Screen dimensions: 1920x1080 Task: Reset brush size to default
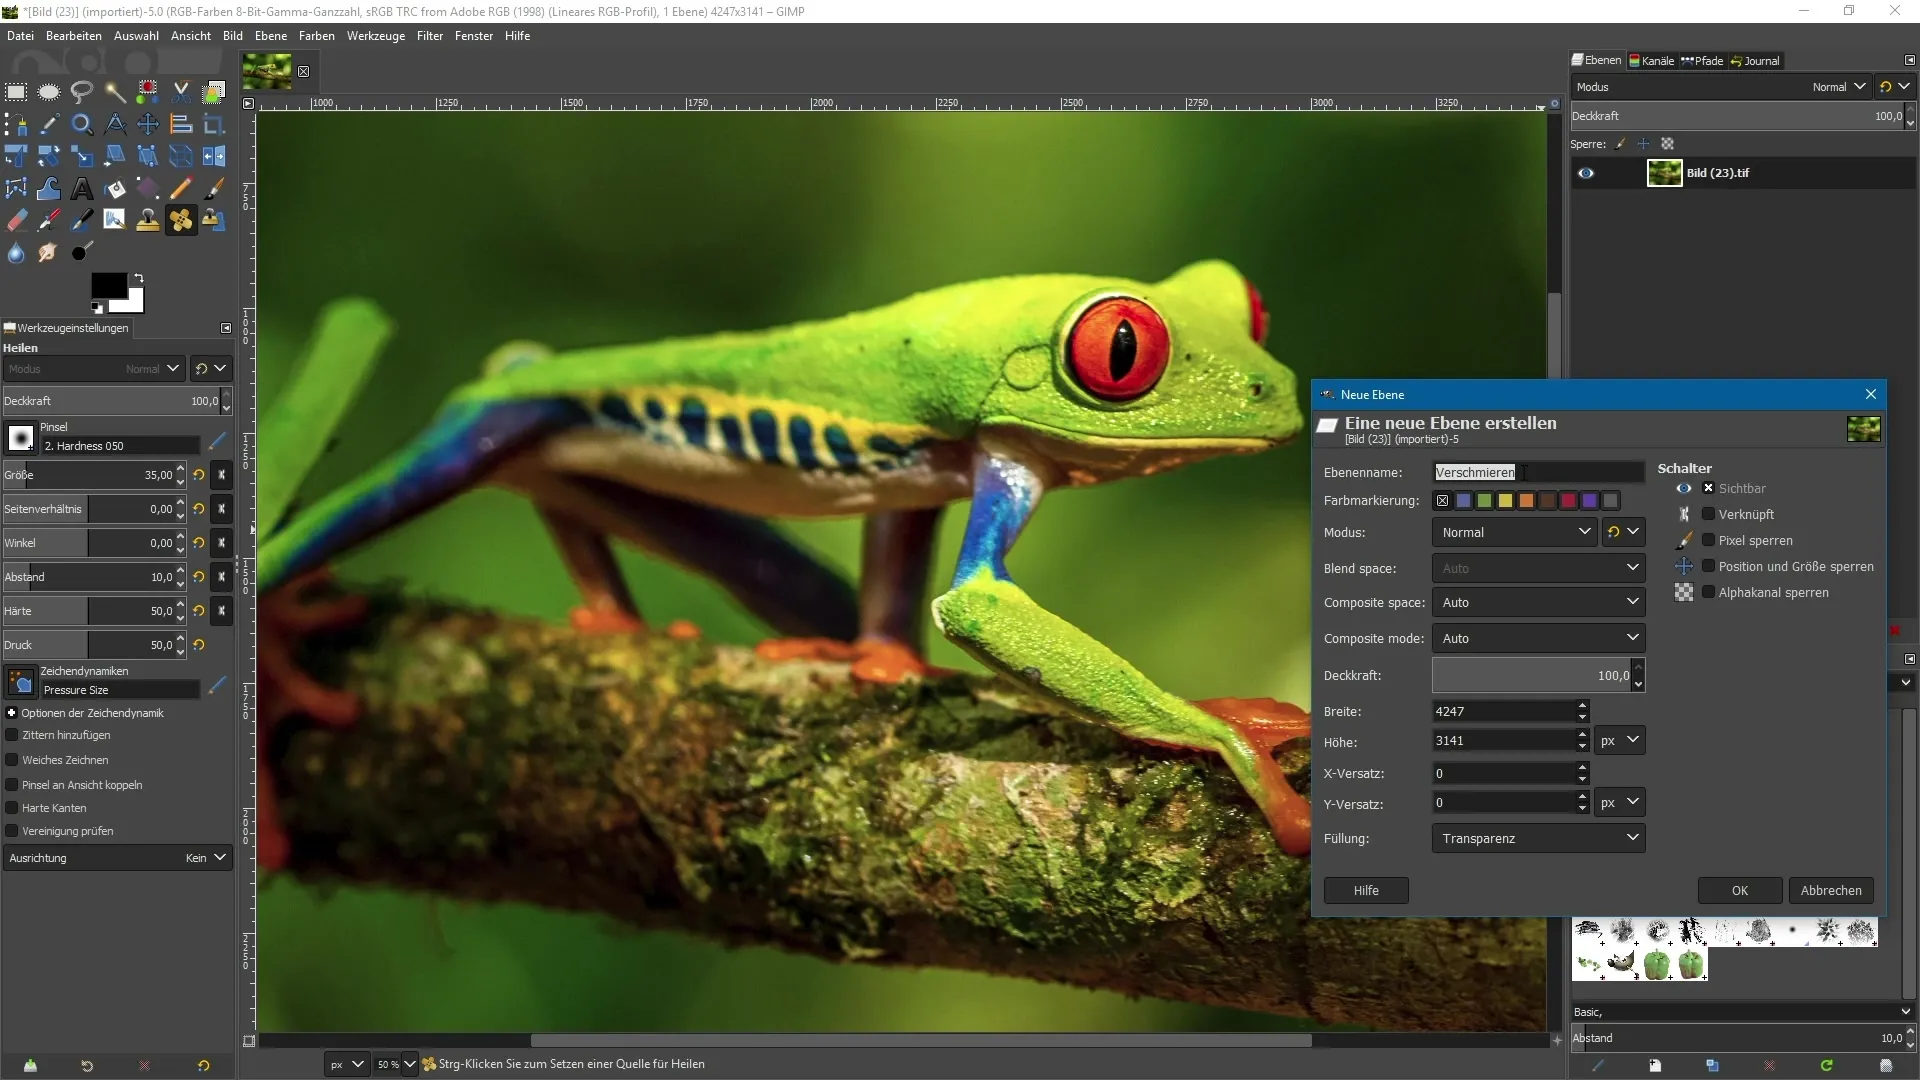coord(199,475)
